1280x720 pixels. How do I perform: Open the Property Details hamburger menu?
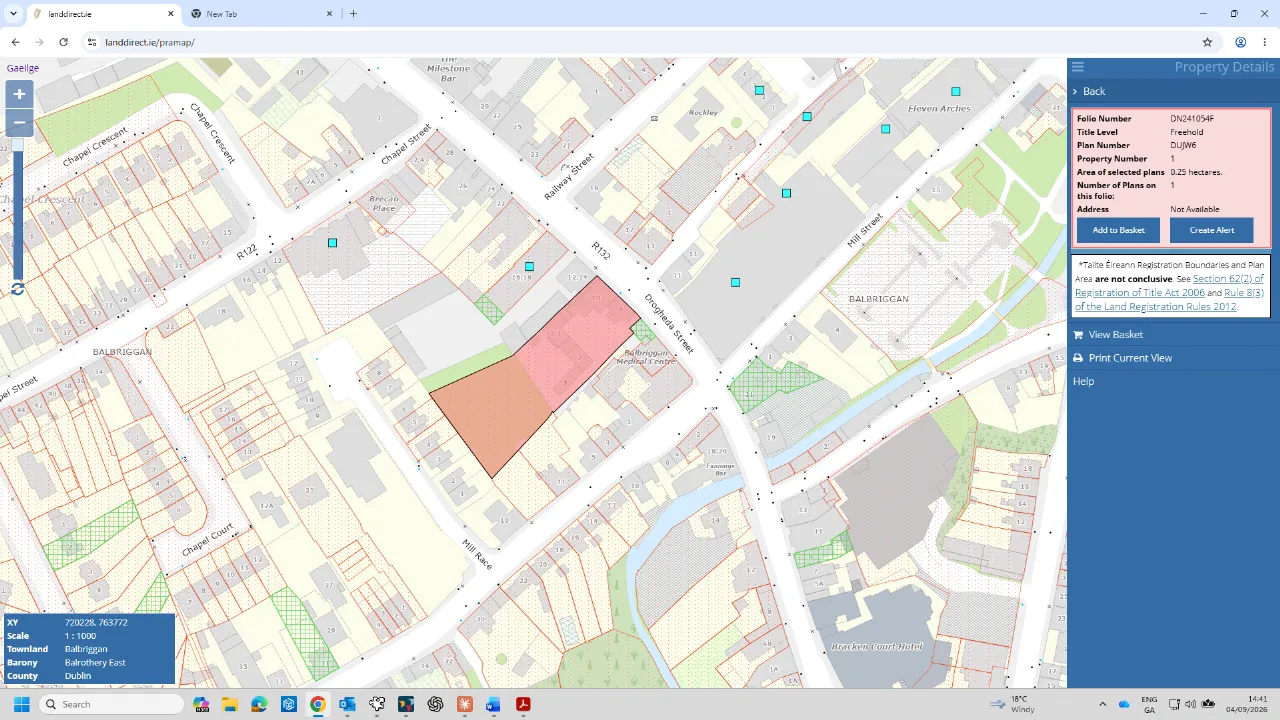point(1078,67)
